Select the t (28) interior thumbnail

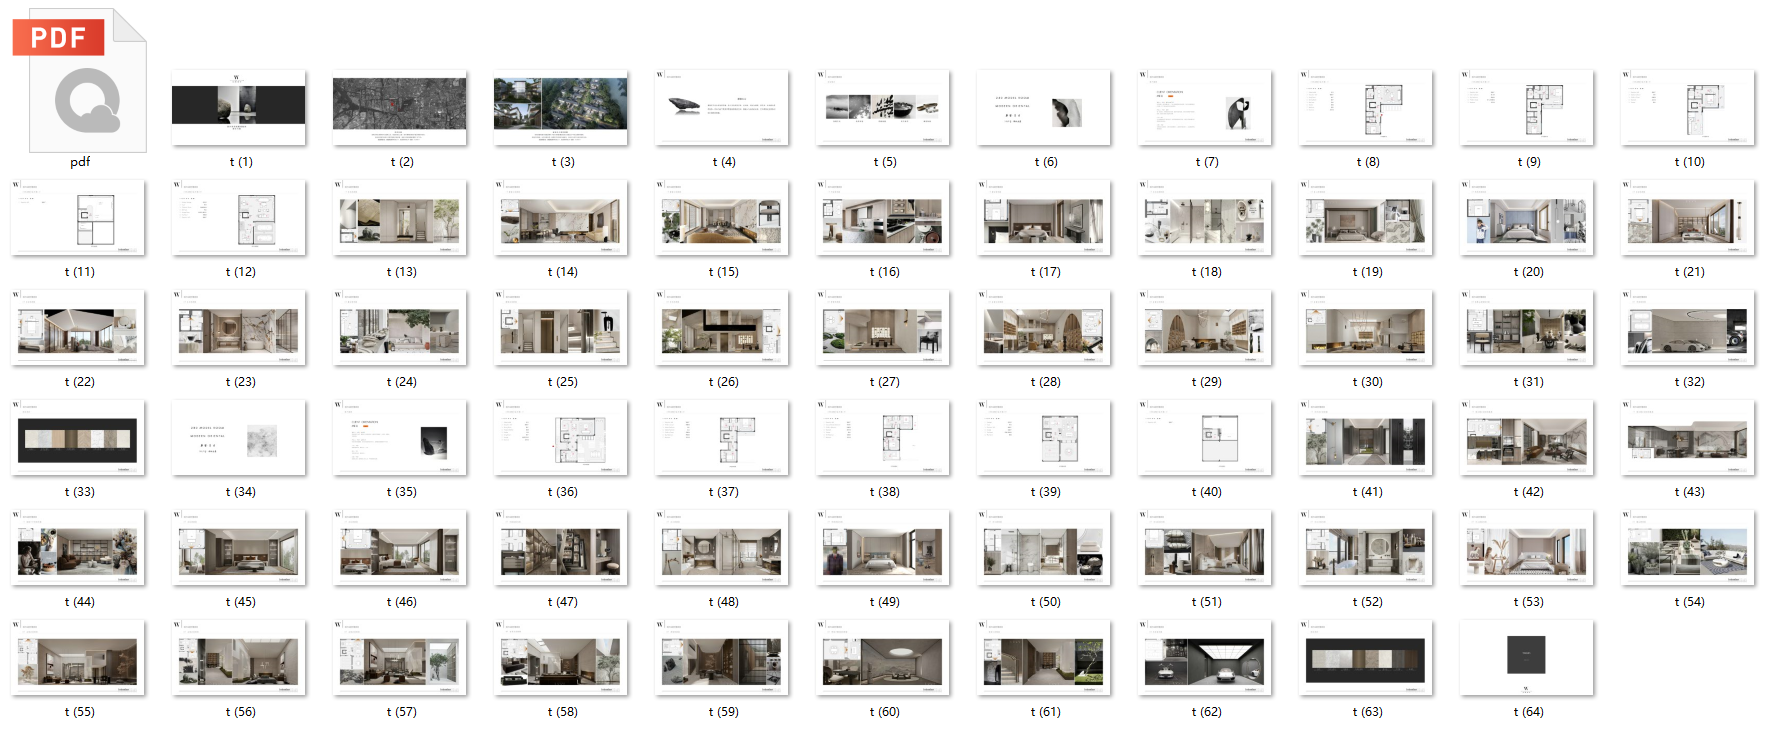pos(1044,328)
